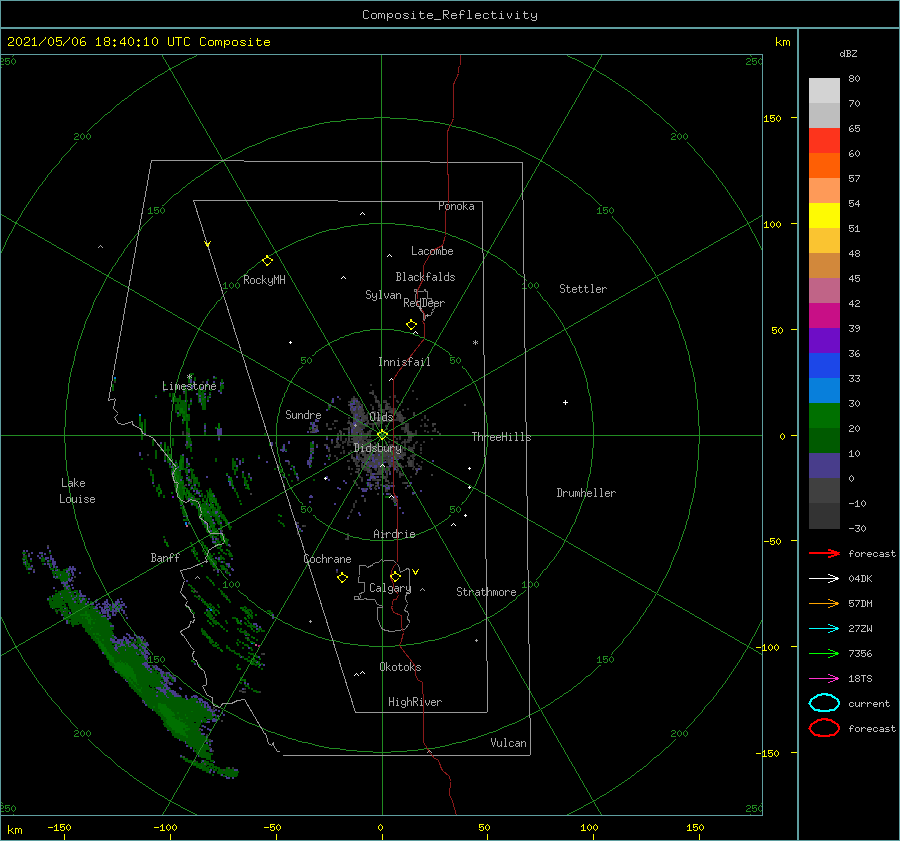Click the 18TS legend text label
900x841 pixels.
coord(860,679)
